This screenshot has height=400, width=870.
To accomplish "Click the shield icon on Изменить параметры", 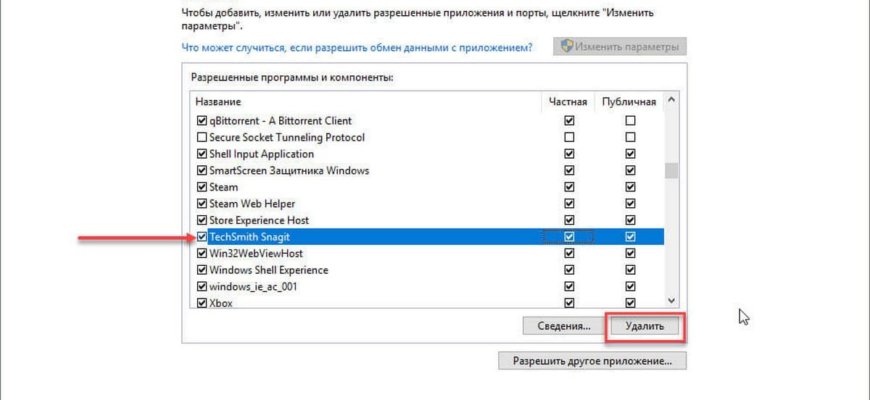I will (x=567, y=47).
